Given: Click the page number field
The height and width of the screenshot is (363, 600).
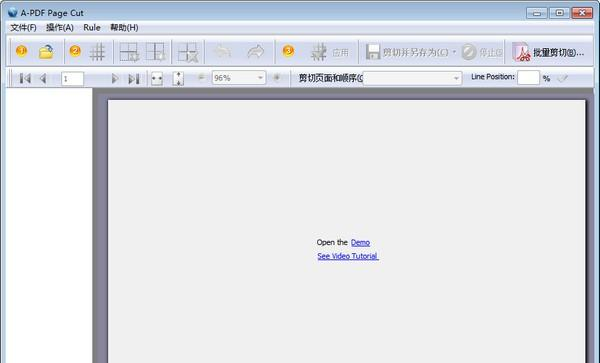Looking at the screenshot, I should point(72,79).
